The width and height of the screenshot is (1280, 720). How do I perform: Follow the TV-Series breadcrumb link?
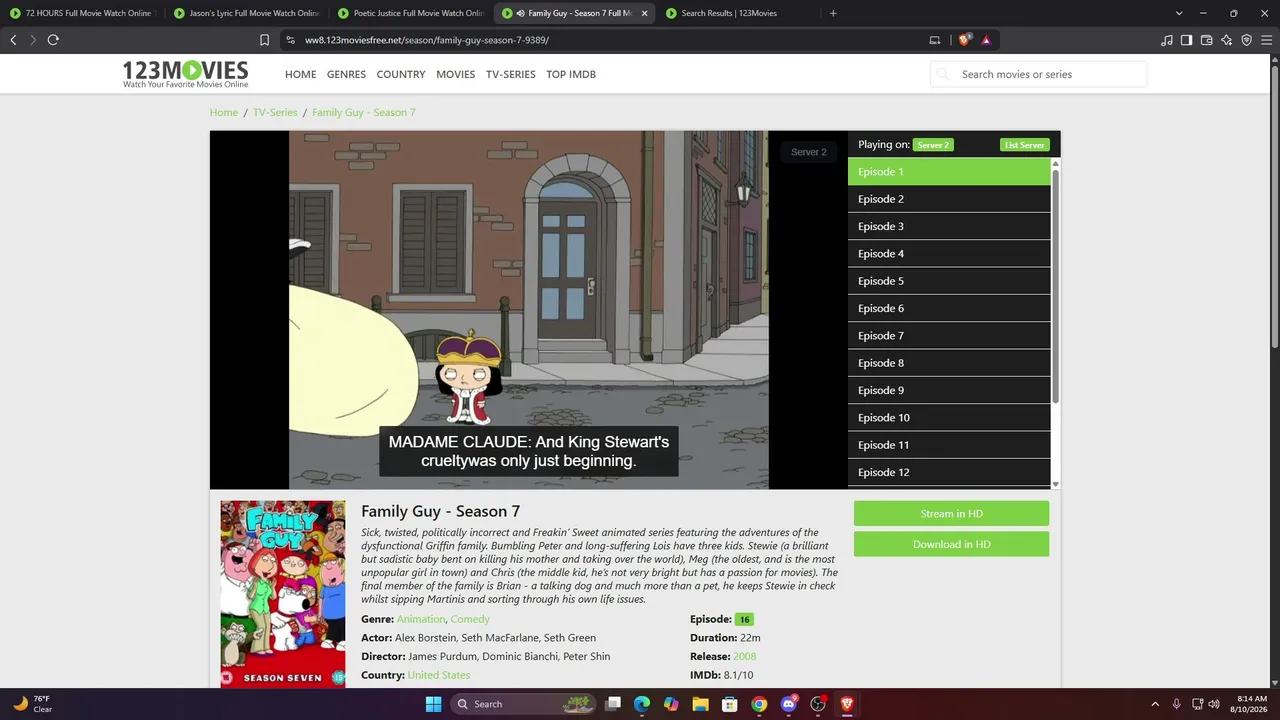click(275, 112)
